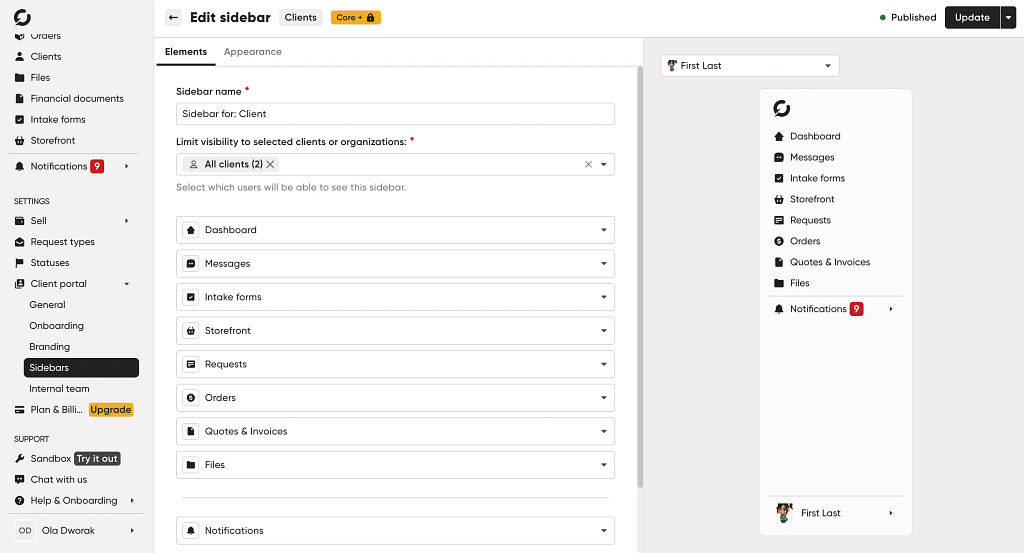Expand the Notifications element row
The image size is (1024, 553).
click(603, 531)
